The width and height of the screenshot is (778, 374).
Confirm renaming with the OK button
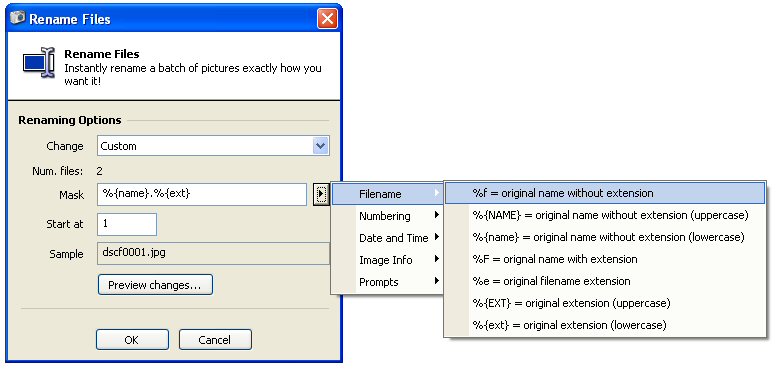click(x=132, y=340)
